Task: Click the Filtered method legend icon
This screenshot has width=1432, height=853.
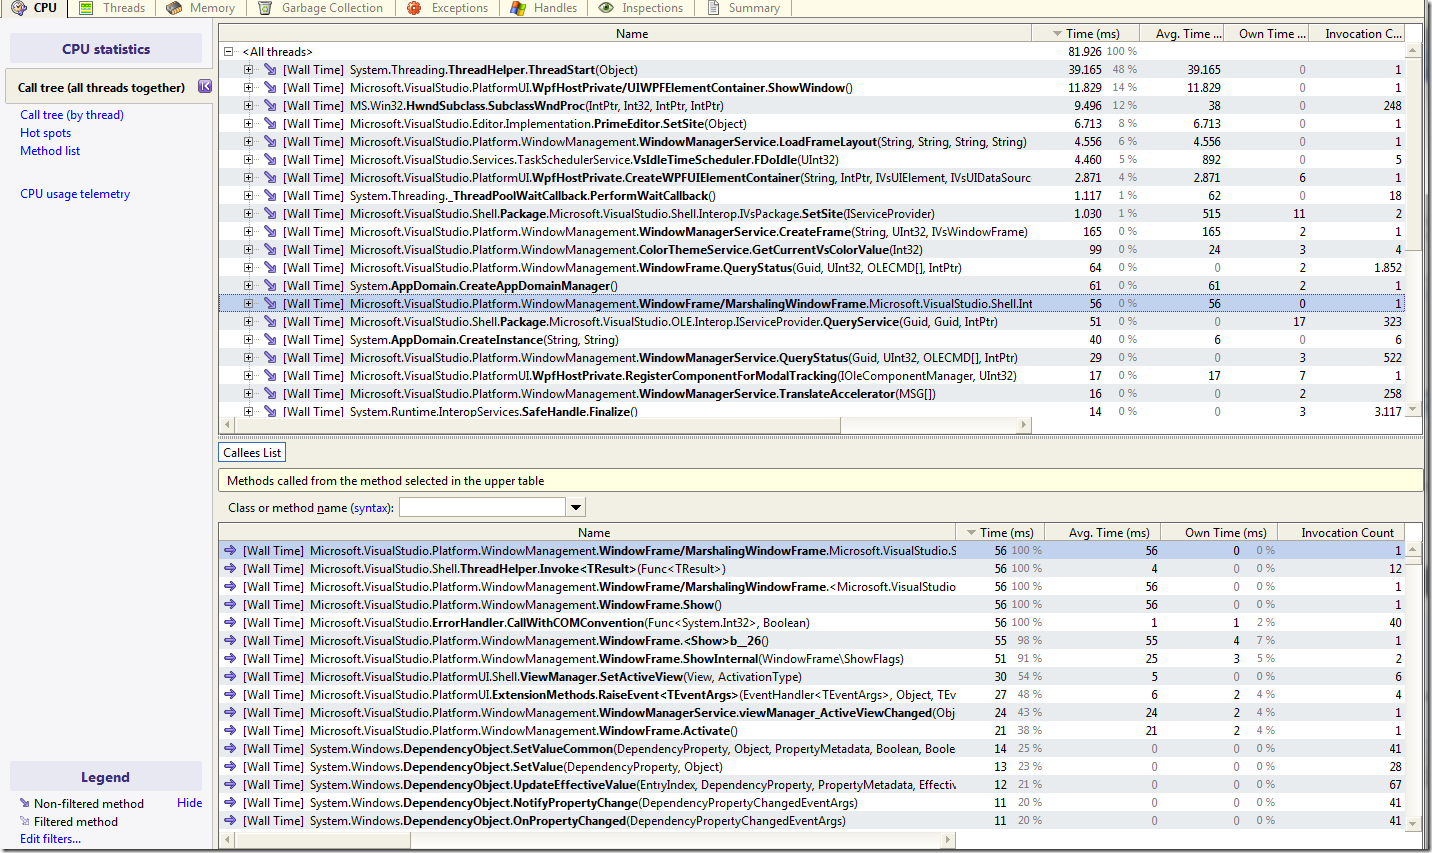Action: click(x=25, y=821)
